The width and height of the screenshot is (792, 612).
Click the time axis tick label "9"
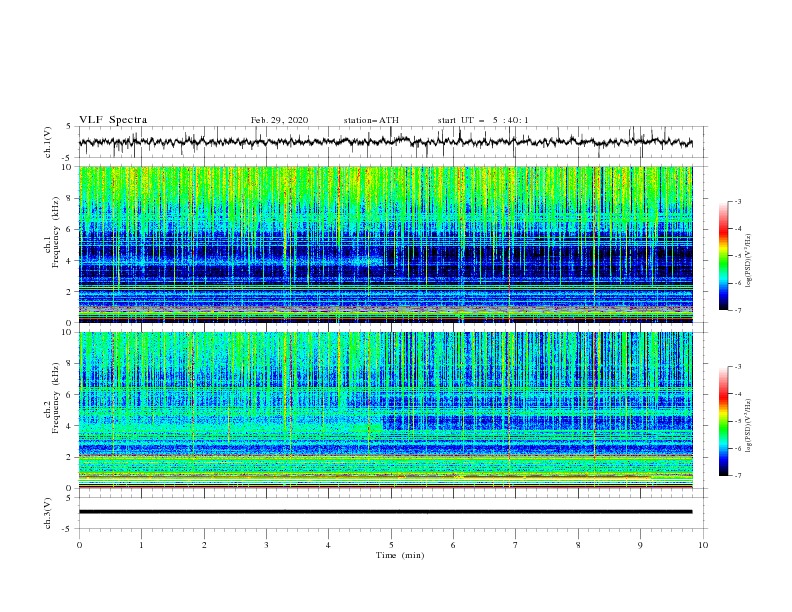point(640,545)
